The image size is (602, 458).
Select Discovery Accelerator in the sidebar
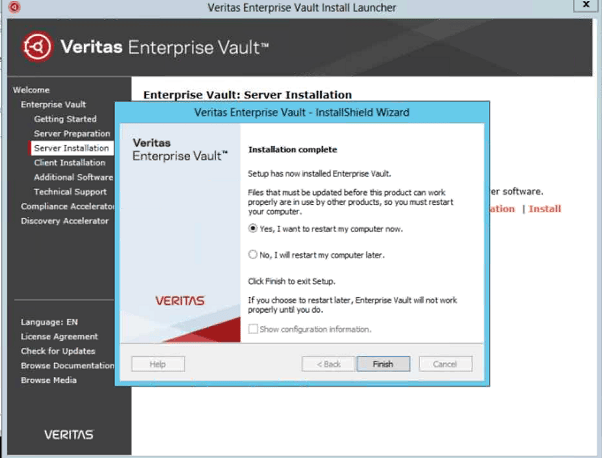tap(65, 221)
